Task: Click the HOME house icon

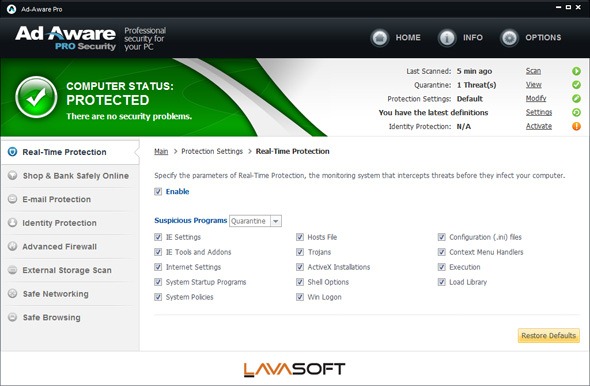Action: [x=380, y=38]
